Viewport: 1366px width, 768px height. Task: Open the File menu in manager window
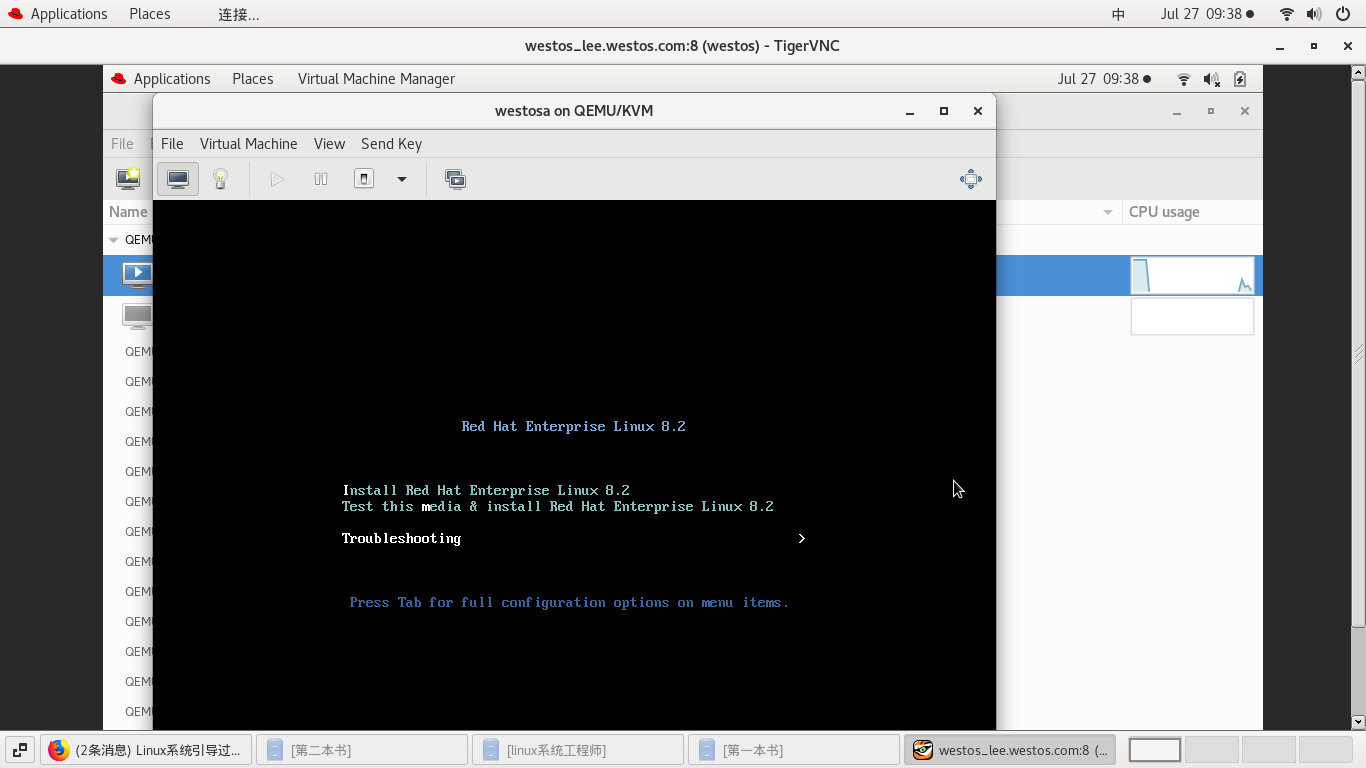click(122, 144)
